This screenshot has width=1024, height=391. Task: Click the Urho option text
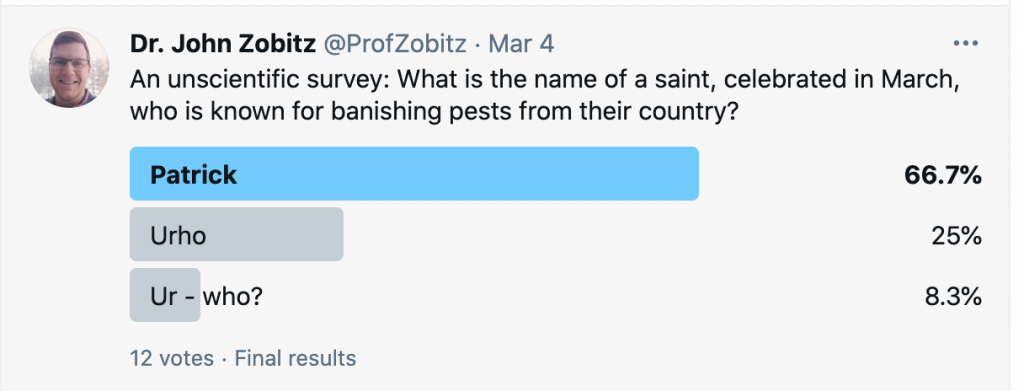(178, 236)
